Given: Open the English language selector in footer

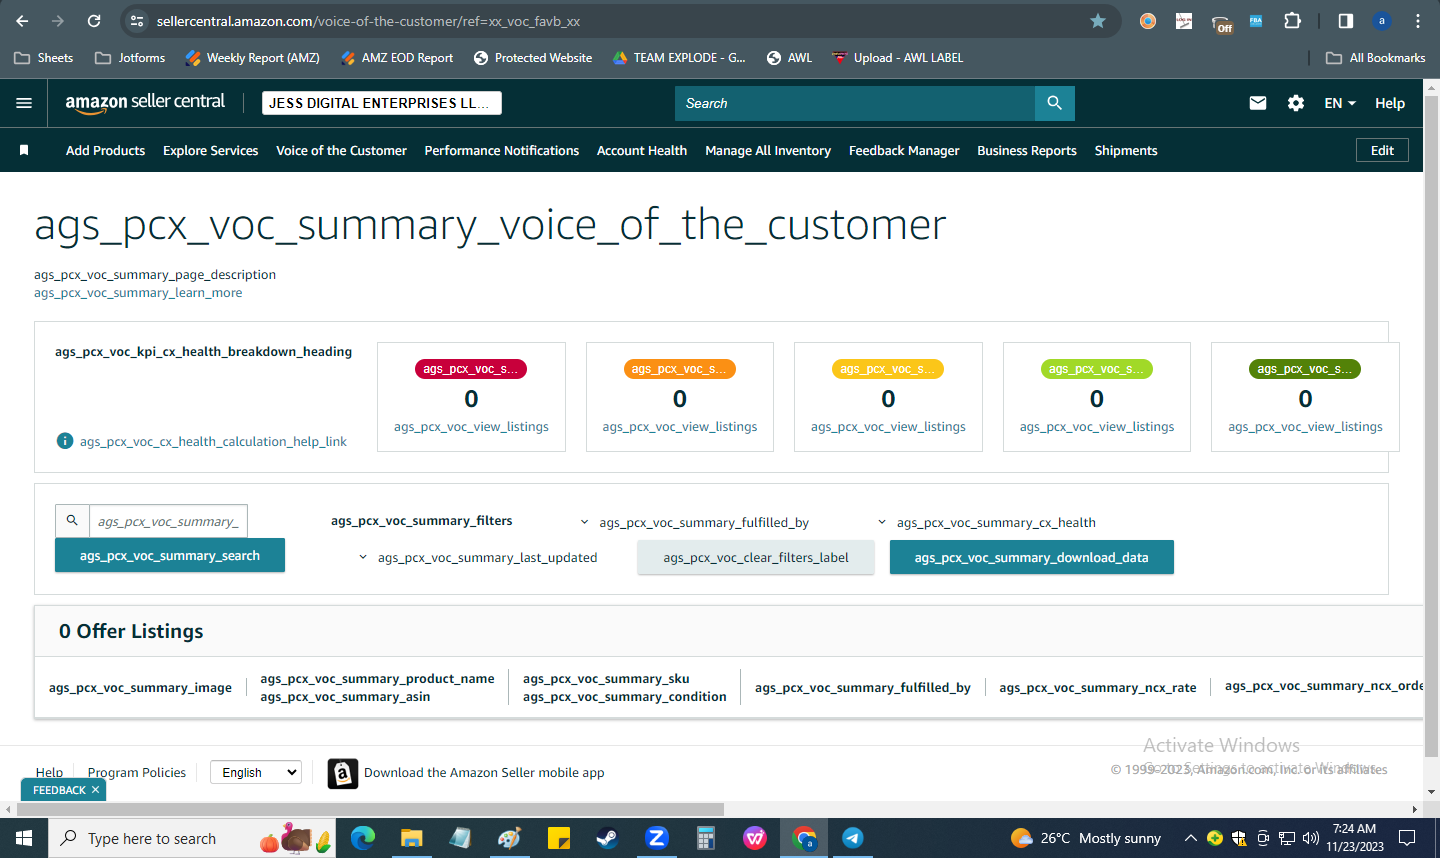Looking at the screenshot, I should [256, 772].
